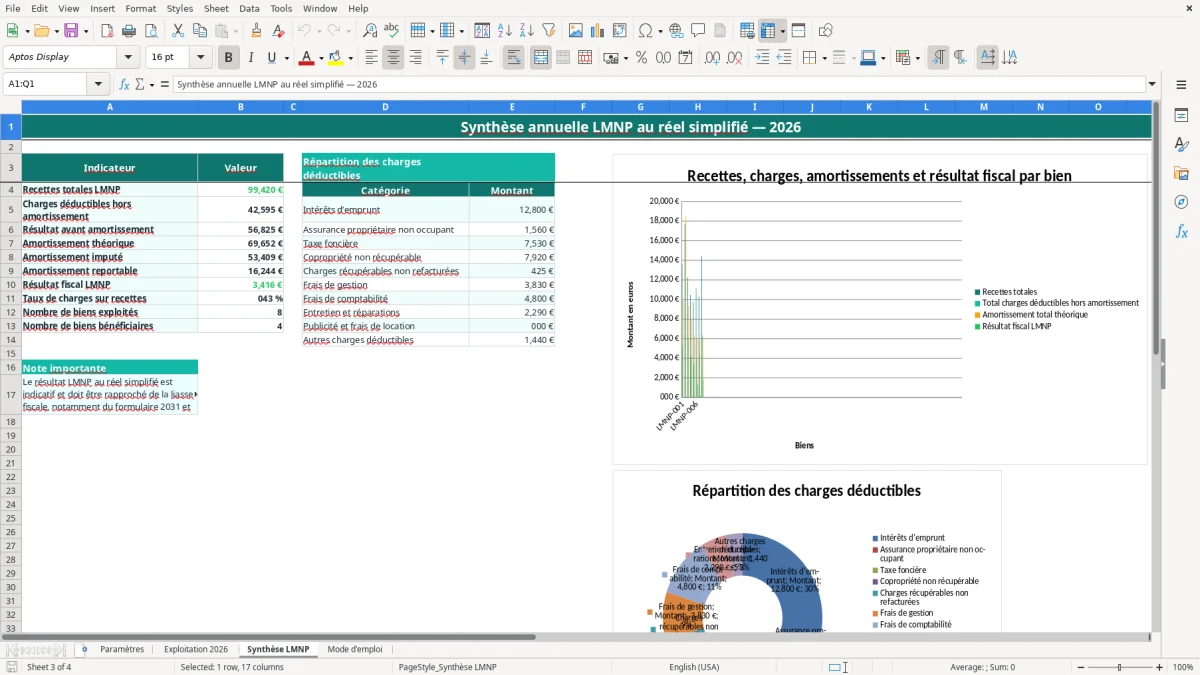Click the Save document icon
The image size is (1200, 675).
[70, 31]
